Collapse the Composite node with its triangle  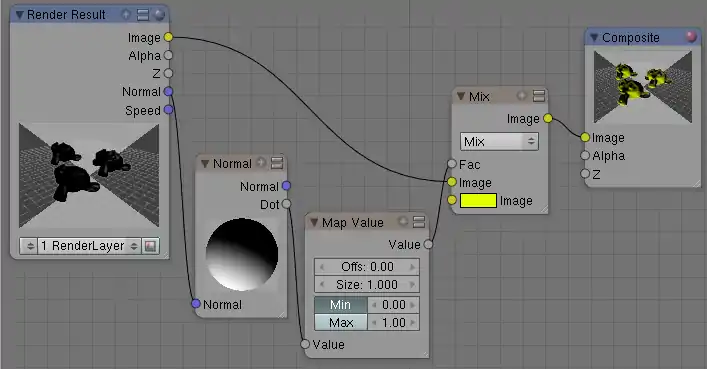[594, 37]
